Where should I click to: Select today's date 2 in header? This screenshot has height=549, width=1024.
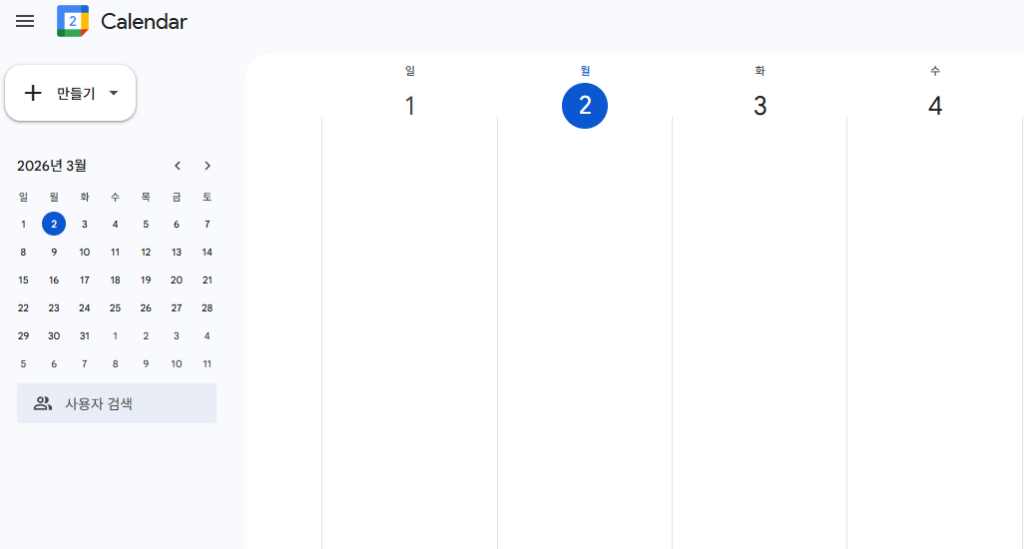(x=585, y=106)
